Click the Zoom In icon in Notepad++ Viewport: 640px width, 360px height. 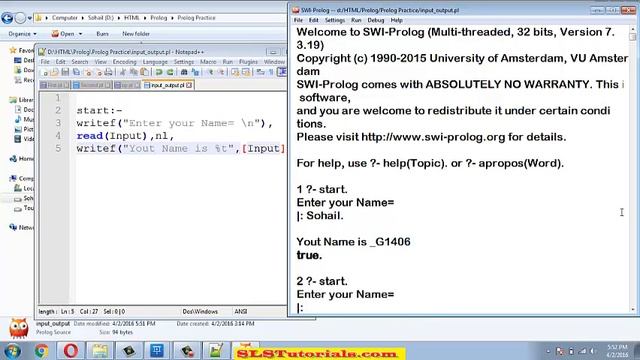click(210, 72)
